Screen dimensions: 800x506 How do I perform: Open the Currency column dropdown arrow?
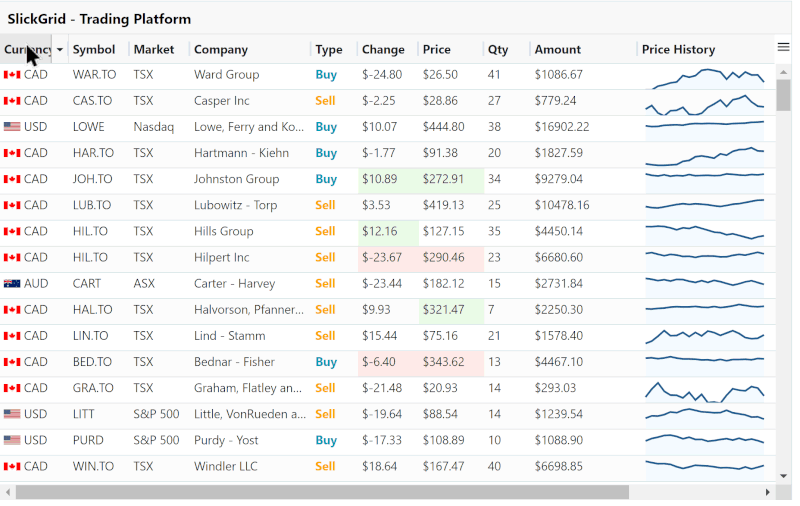[x=60, y=49]
